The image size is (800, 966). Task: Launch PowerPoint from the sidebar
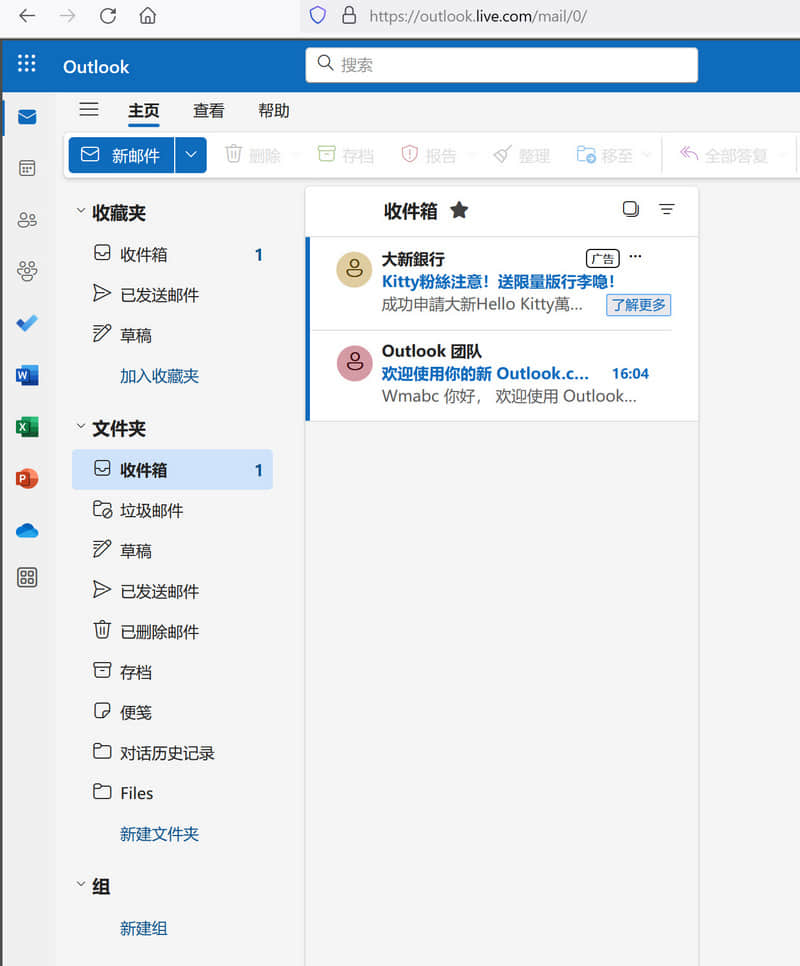(27, 478)
